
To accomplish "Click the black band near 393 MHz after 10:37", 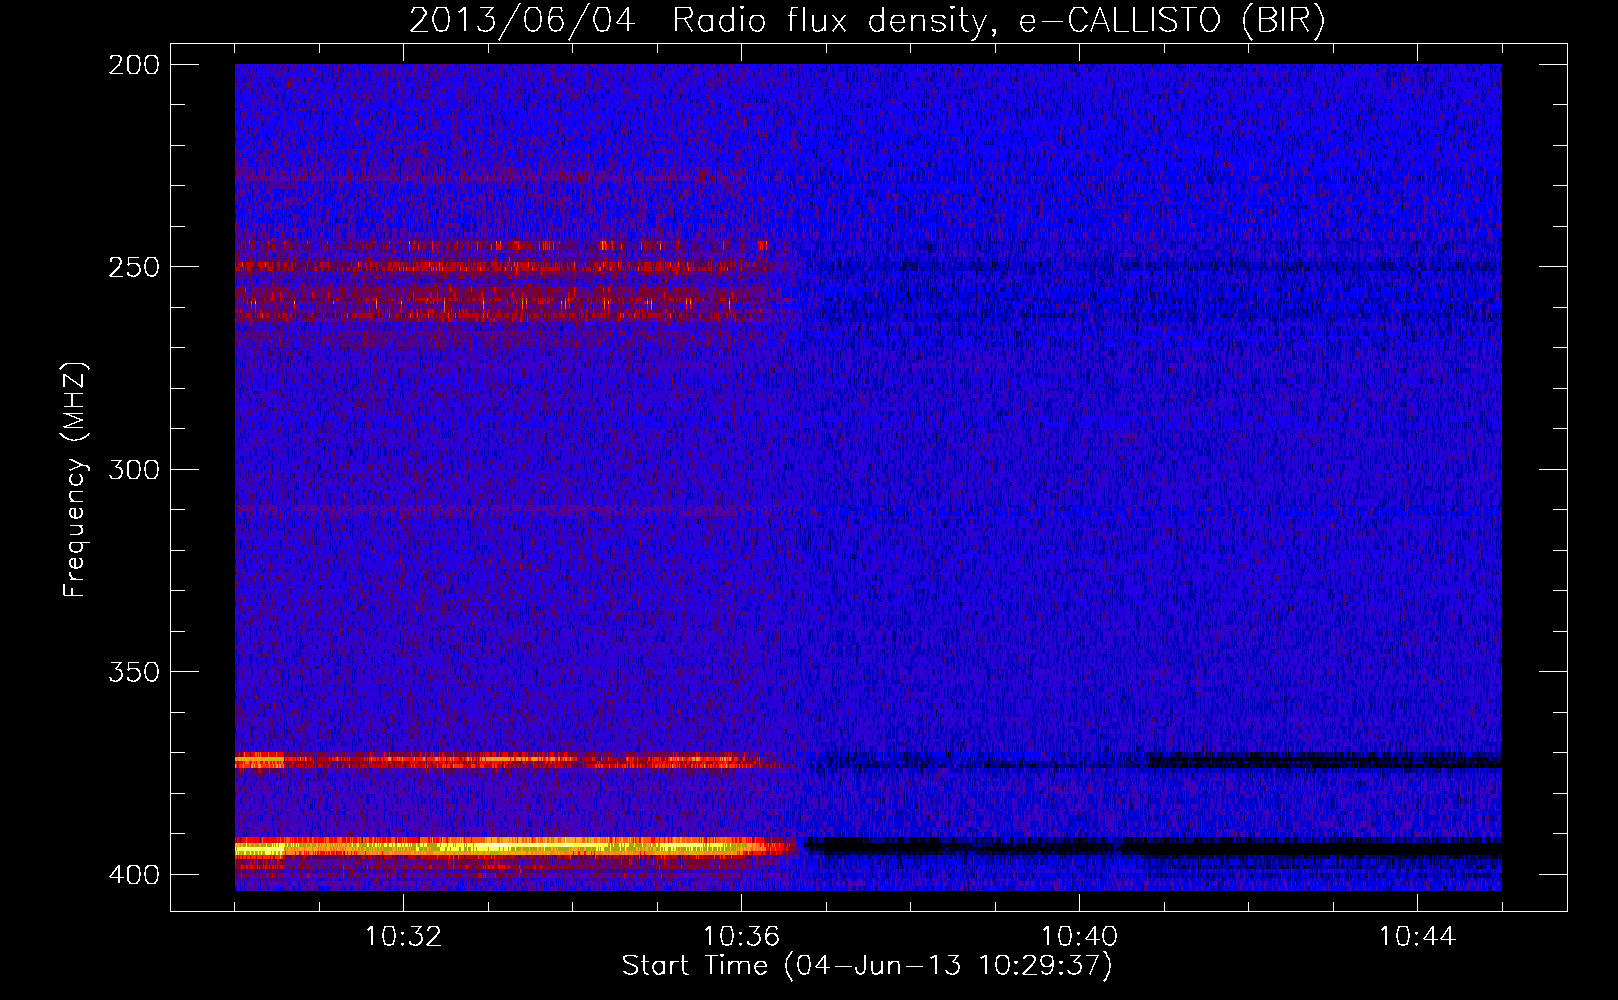I will (x=1153, y=846).
